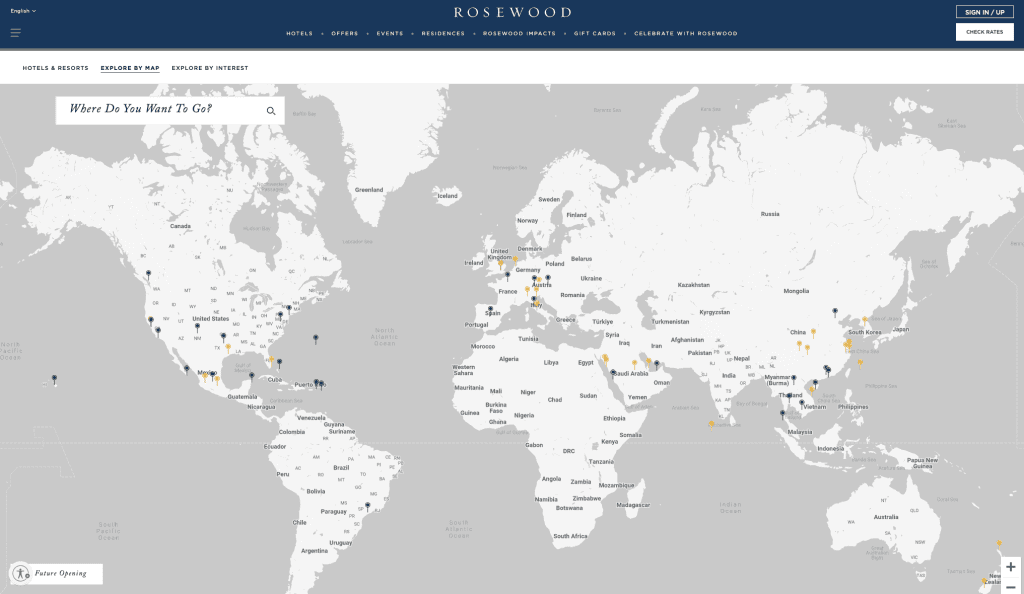Click the Brazil map label

pos(341,467)
